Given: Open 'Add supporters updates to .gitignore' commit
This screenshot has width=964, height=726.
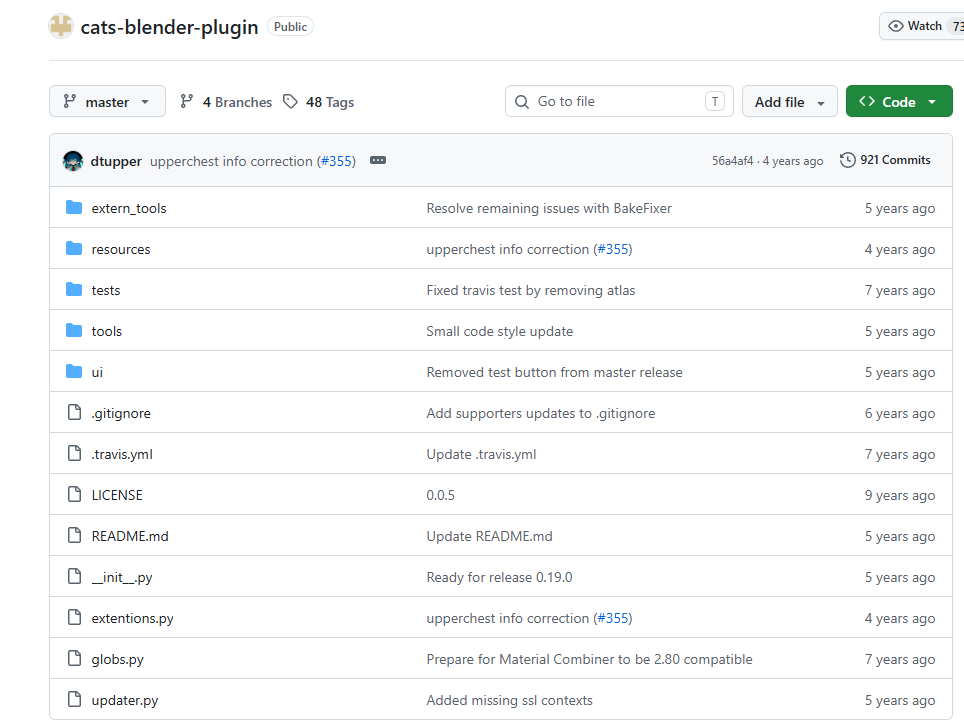Looking at the screenshot, I should pos(541,413).
